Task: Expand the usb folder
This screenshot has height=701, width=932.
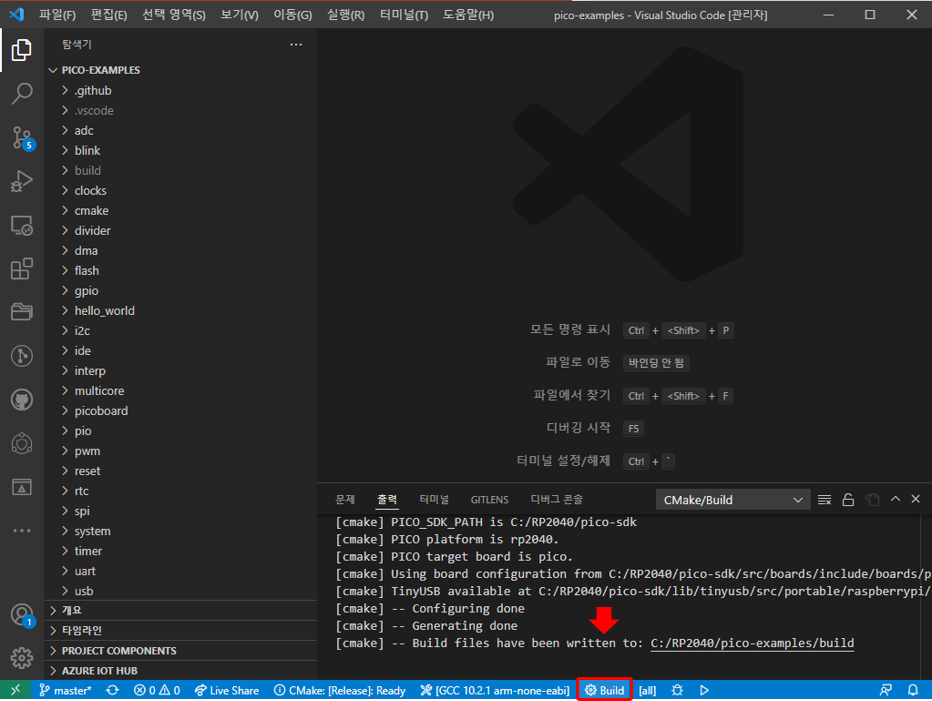Action: pyautogui.click(x=181, y=590)
